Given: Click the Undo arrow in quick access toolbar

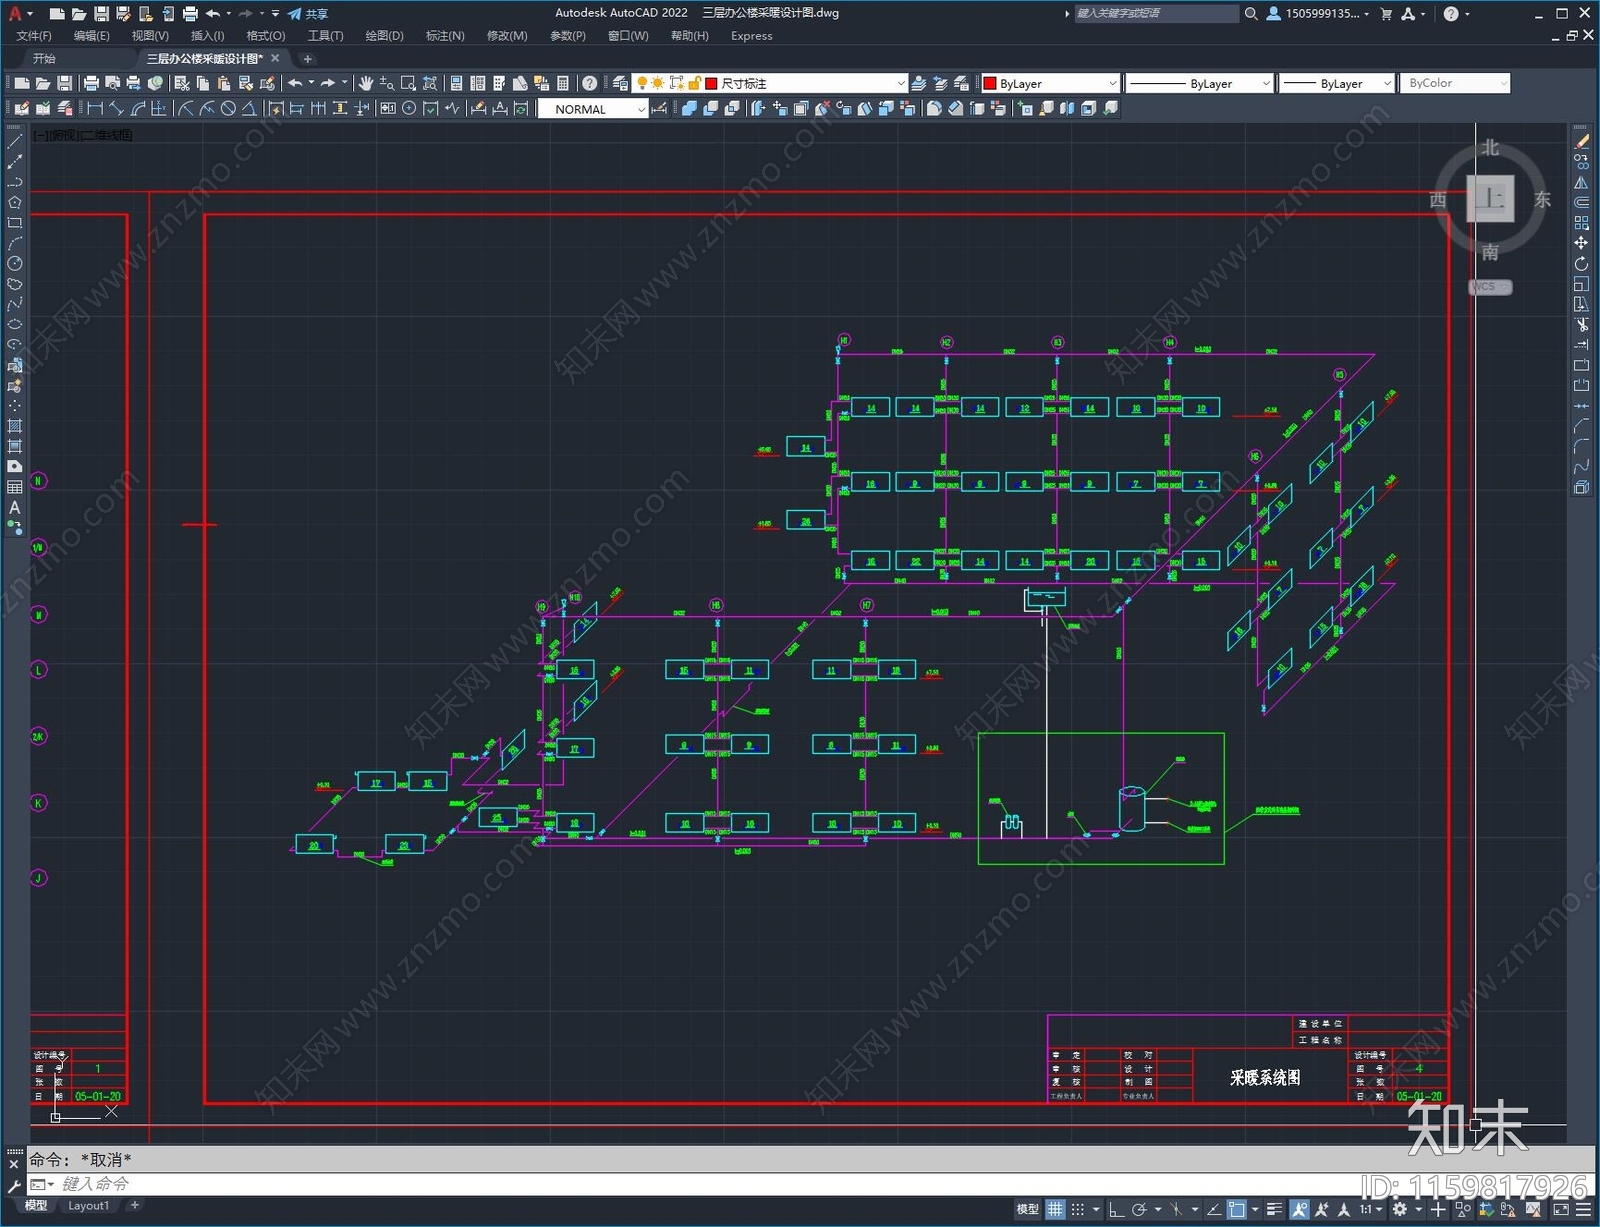Looking at the screenshot, I should tap(213, 14).
